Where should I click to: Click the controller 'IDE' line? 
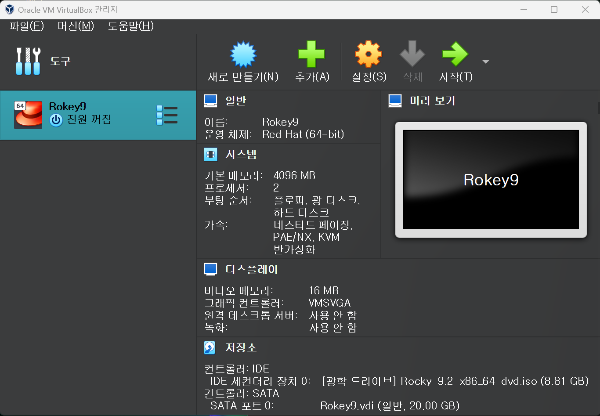[x=237, y=369]
